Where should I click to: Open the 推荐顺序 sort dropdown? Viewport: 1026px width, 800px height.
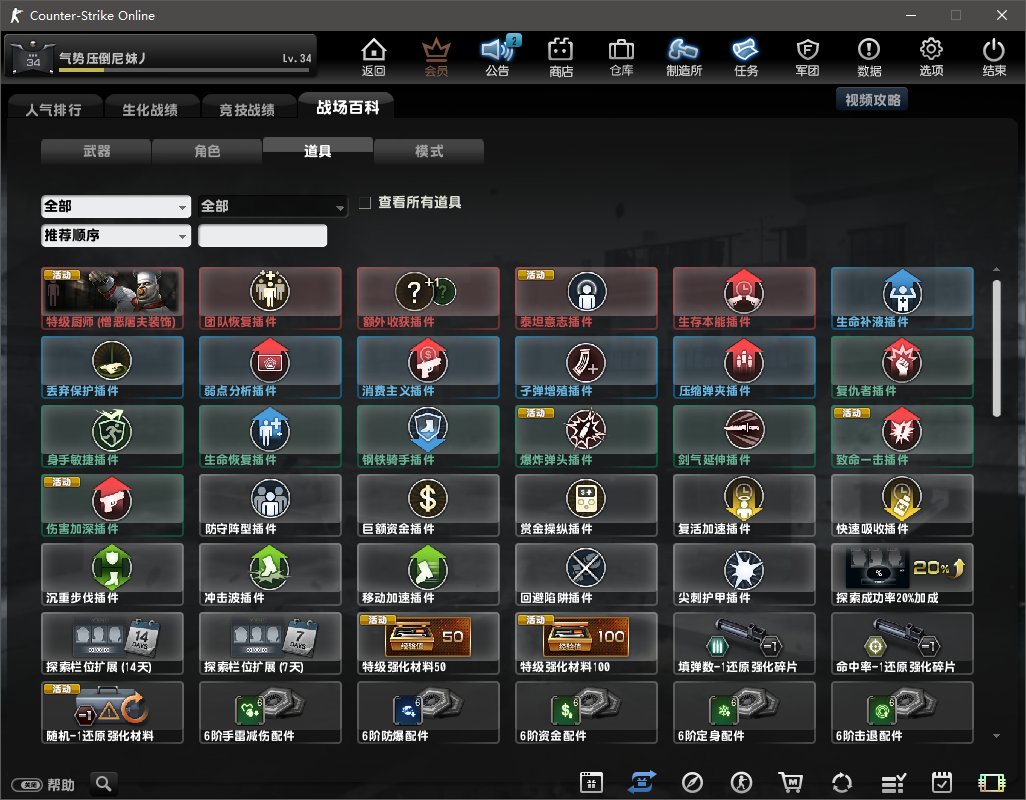(116, 235)
